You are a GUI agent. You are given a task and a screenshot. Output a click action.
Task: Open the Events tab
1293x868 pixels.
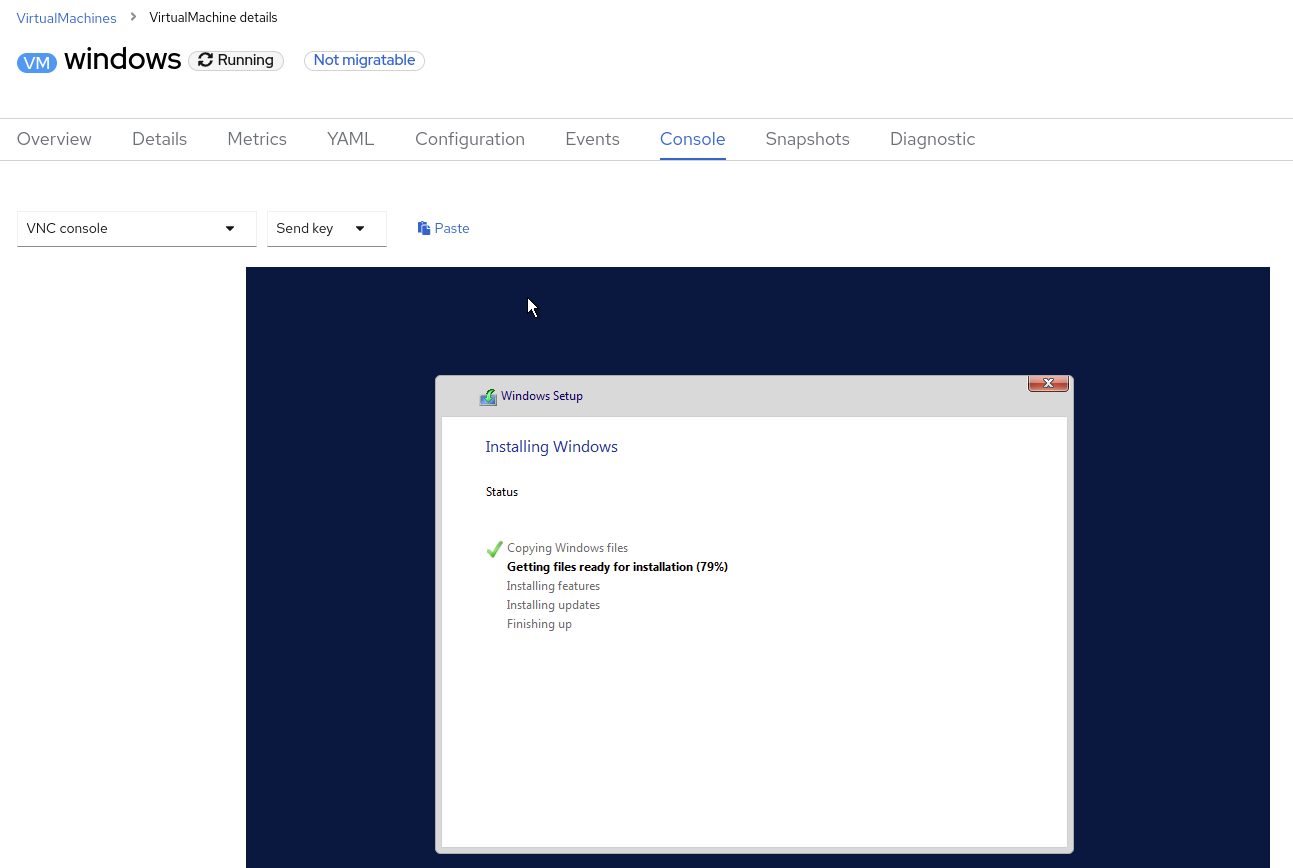(592, 139)
